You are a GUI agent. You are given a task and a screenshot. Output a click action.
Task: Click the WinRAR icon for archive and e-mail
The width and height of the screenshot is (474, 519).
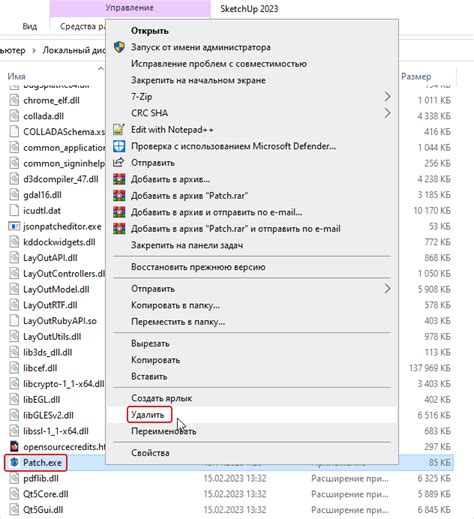pos(119,212)
